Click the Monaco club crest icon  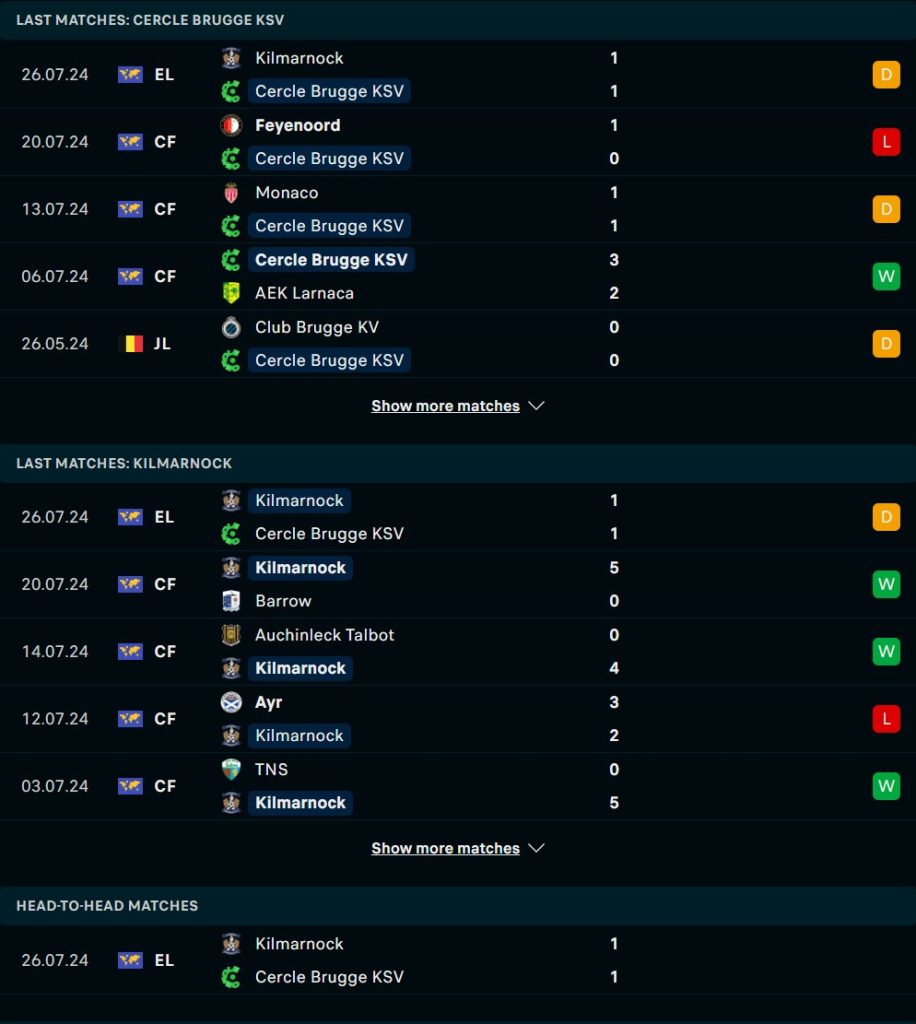(x=231, y=193)
